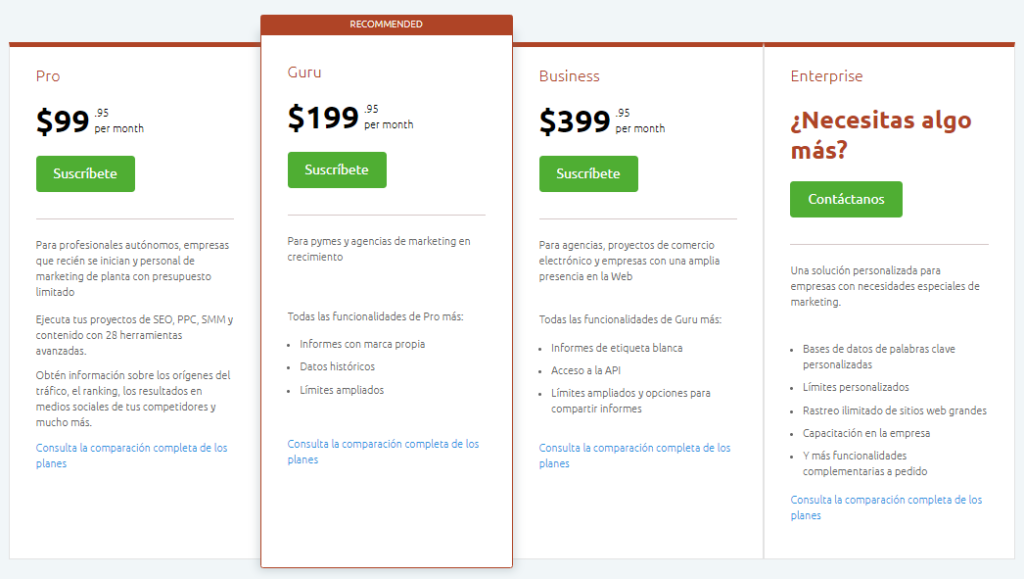Click the "Datos históricos" list item

tap(337, 367)
